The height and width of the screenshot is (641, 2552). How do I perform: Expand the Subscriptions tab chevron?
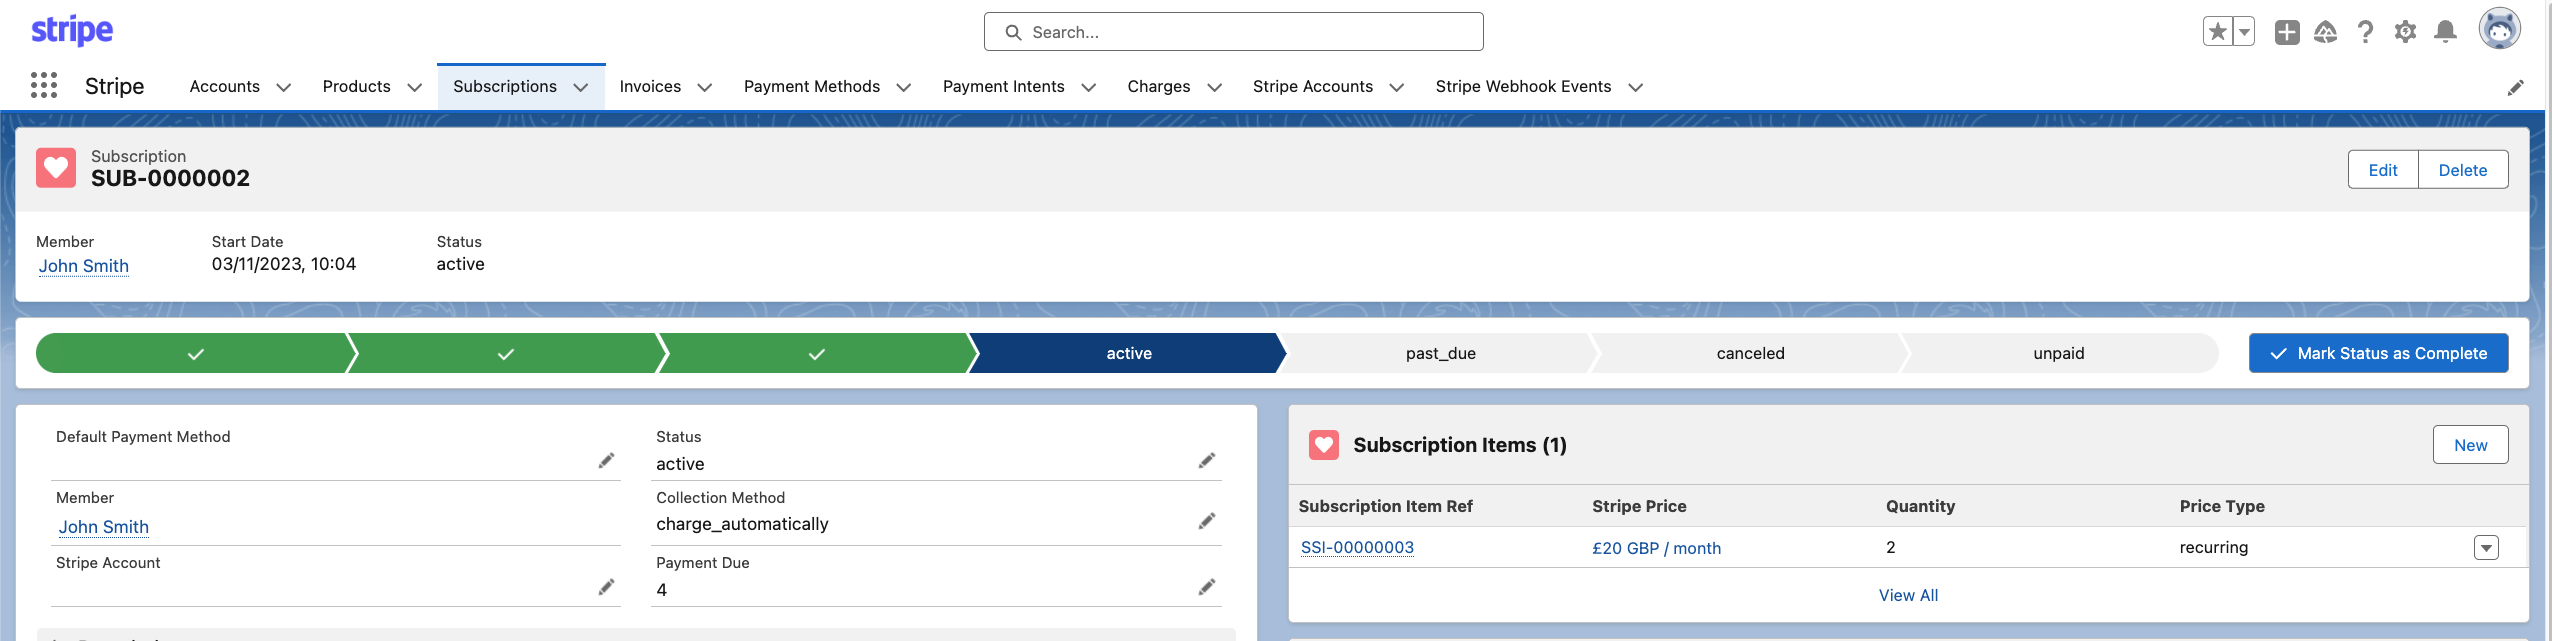[x=581, y=87]
